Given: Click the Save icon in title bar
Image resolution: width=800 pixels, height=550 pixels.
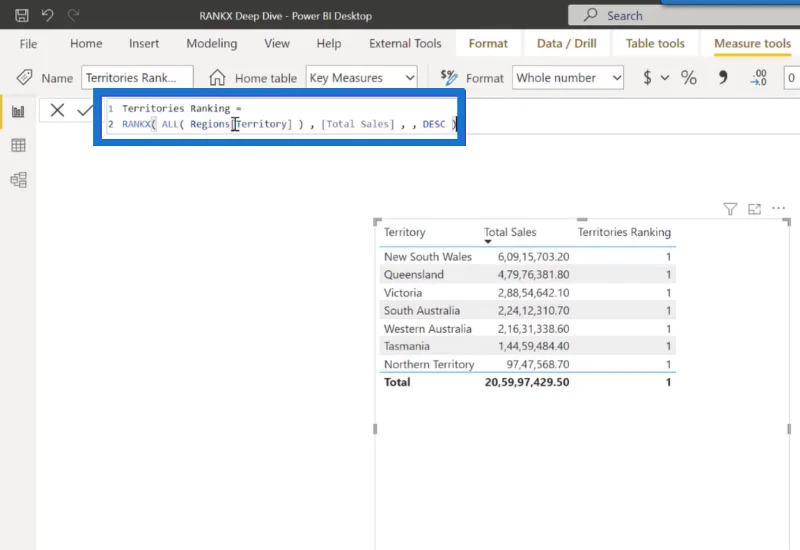Looking at the screenshot, I should pos(21,15).
